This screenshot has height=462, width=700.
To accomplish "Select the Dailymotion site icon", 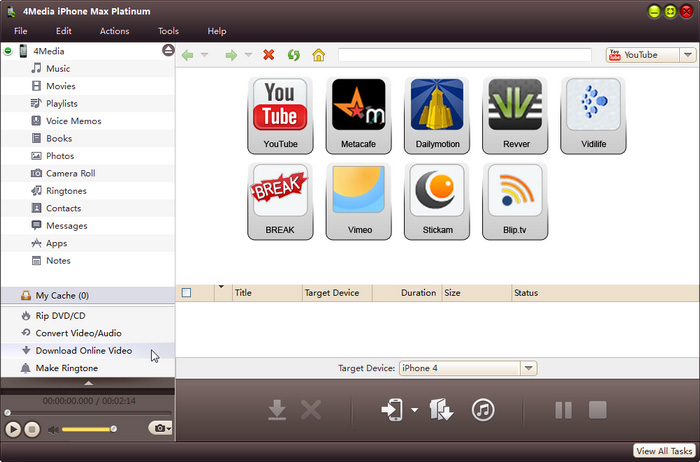I will [x=436, y=115].
